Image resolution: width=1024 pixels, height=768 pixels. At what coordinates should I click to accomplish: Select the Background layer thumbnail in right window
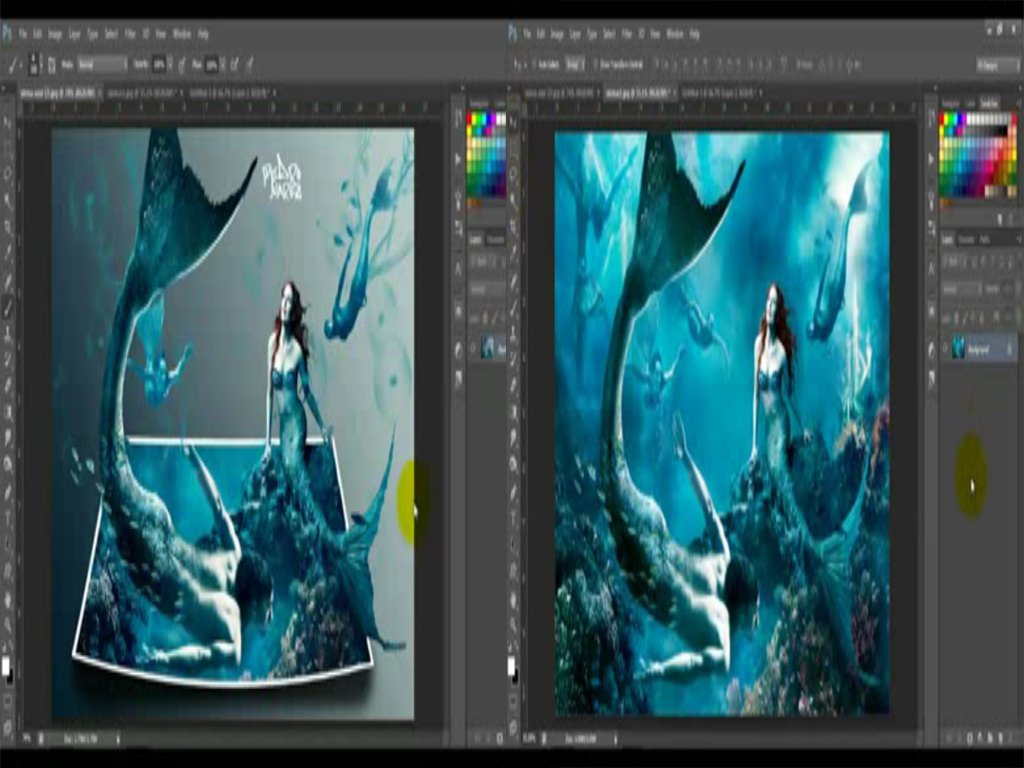[959, 347]
